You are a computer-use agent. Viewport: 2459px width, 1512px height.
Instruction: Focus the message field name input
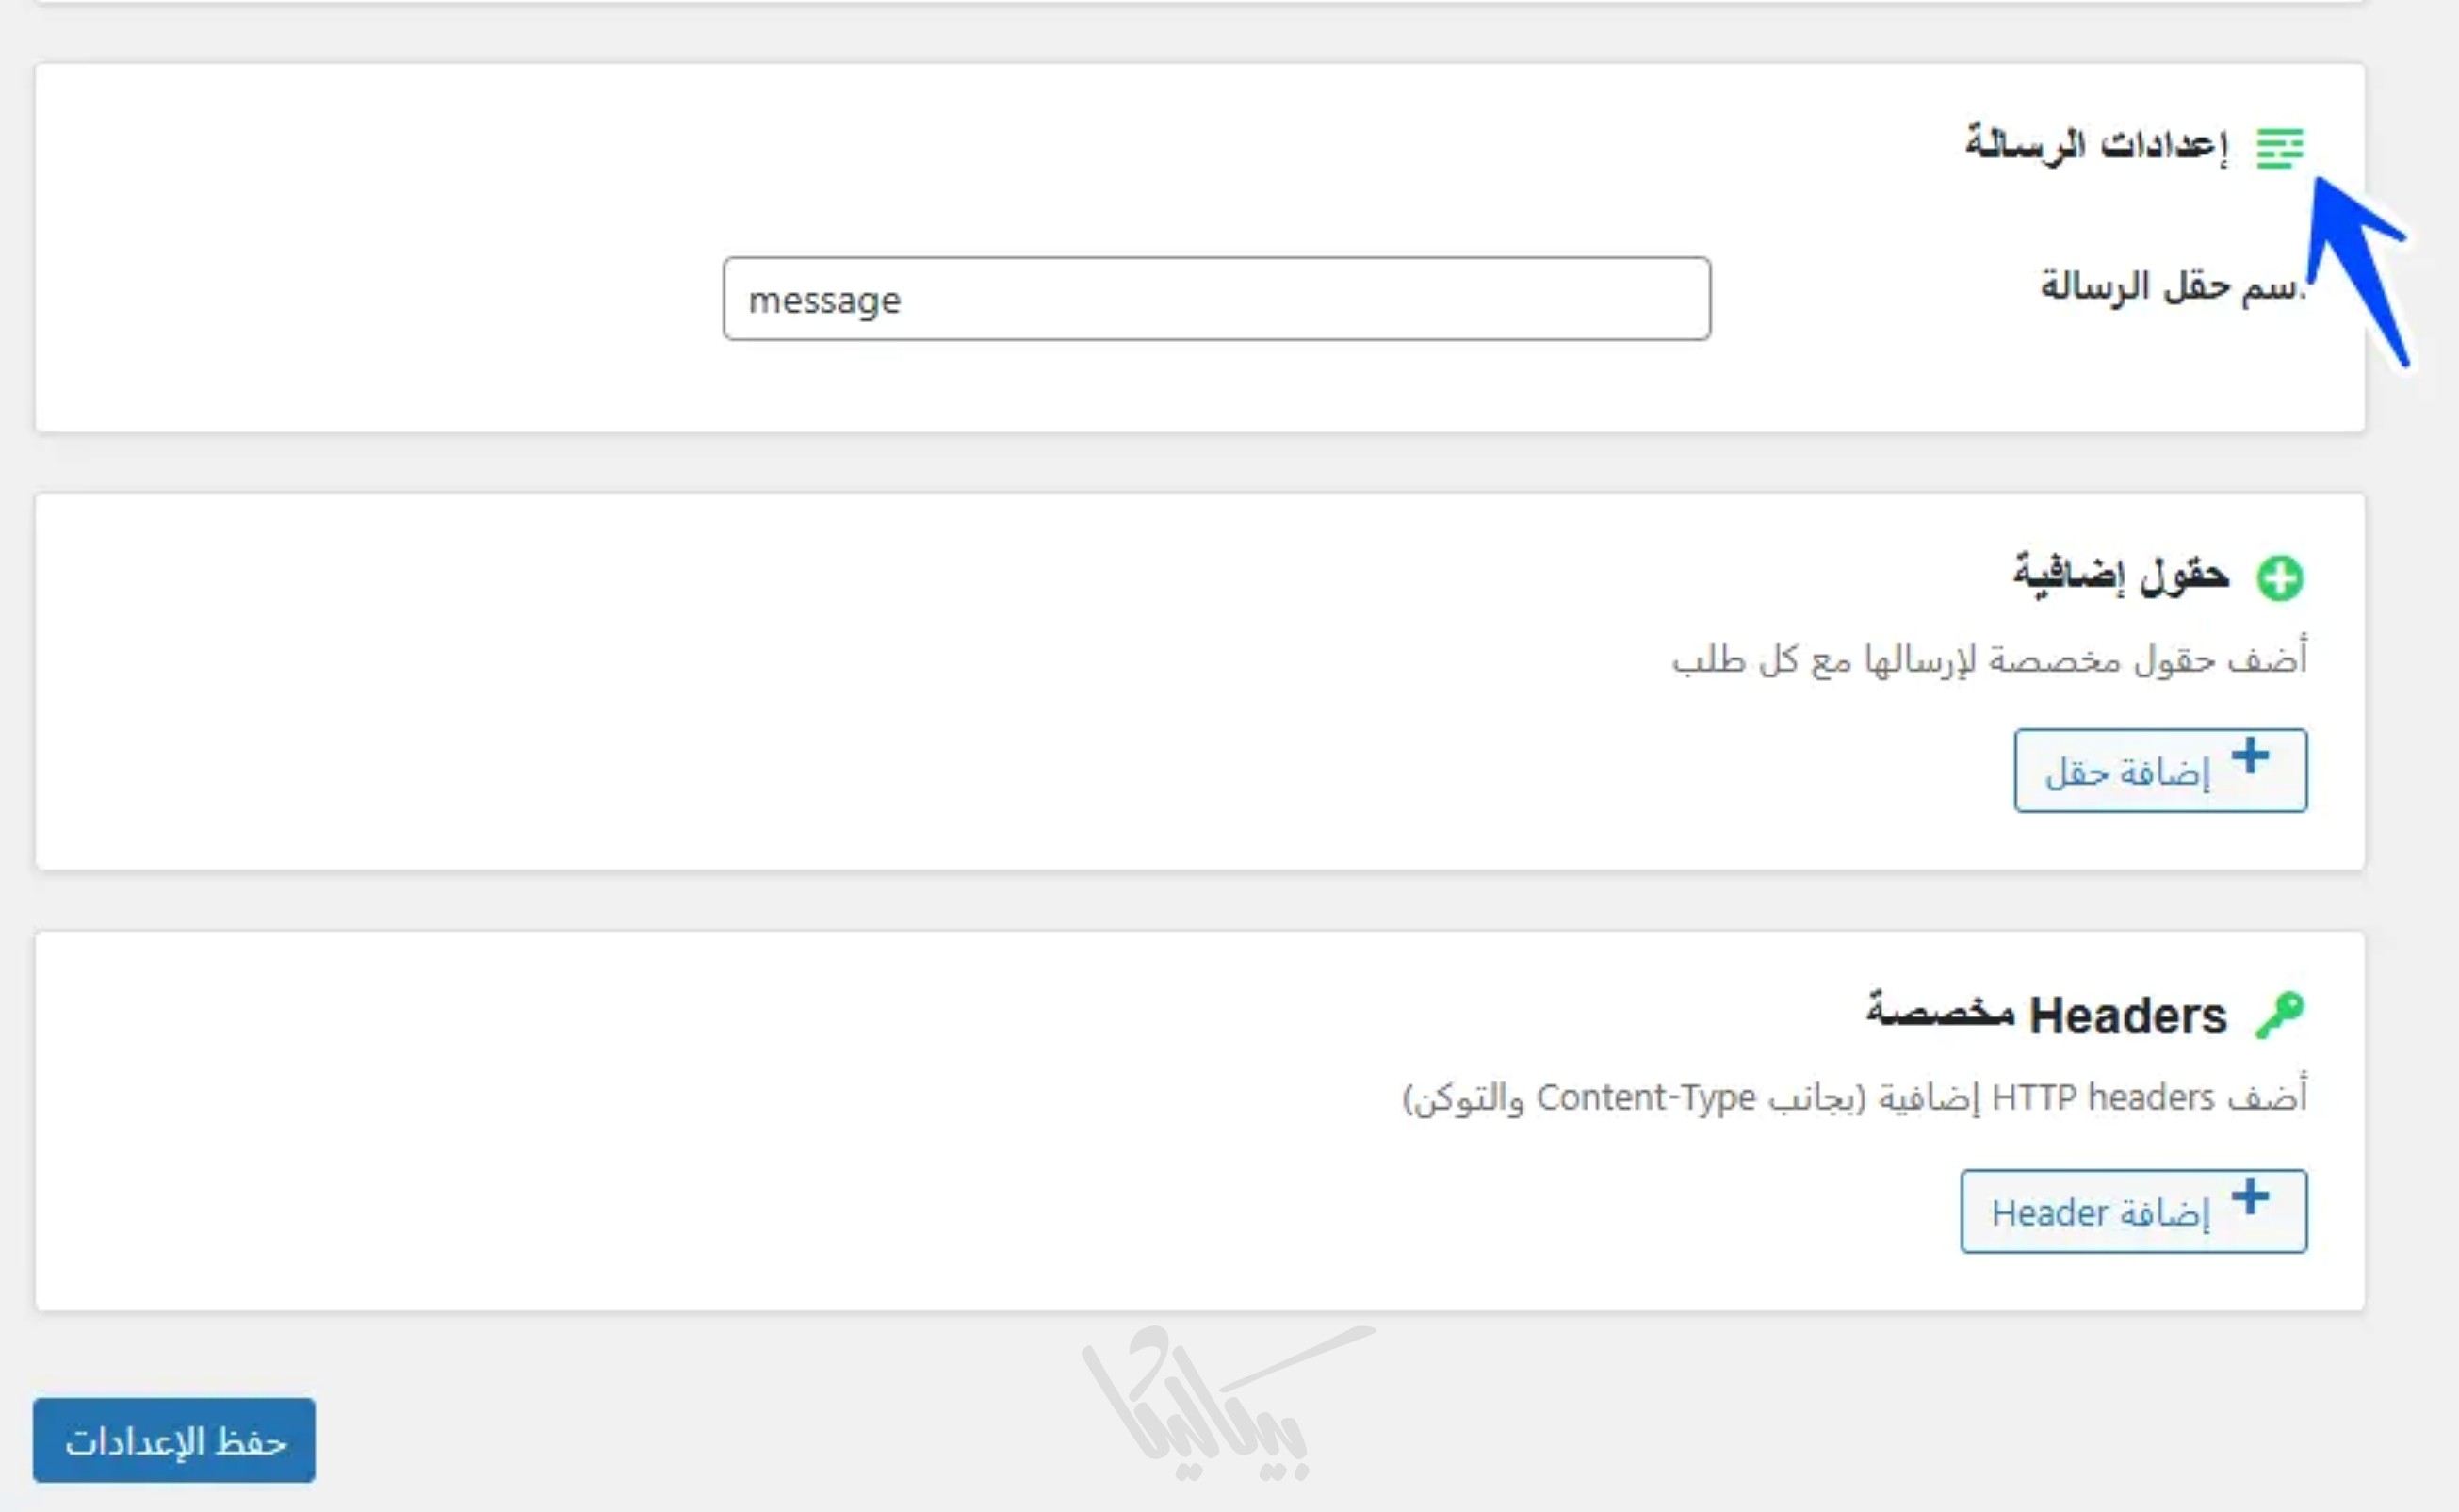click(x=1216, y=299)
